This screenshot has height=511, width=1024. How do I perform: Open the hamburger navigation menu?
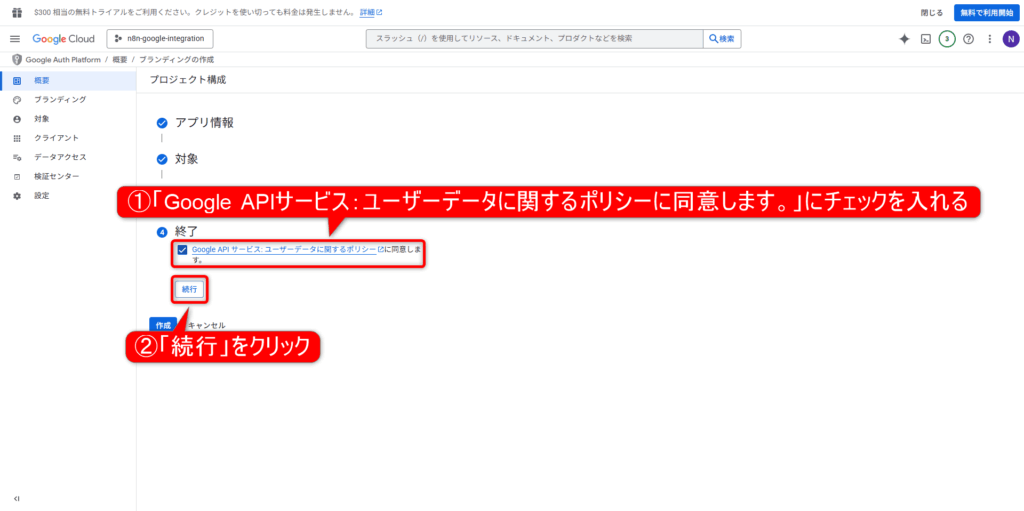tap(15, 39)
